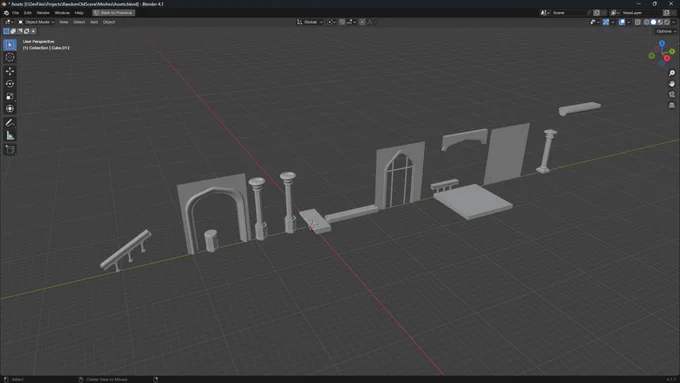Open the editor type dropdown
This screenshot has width=680, height=383.
8,22
